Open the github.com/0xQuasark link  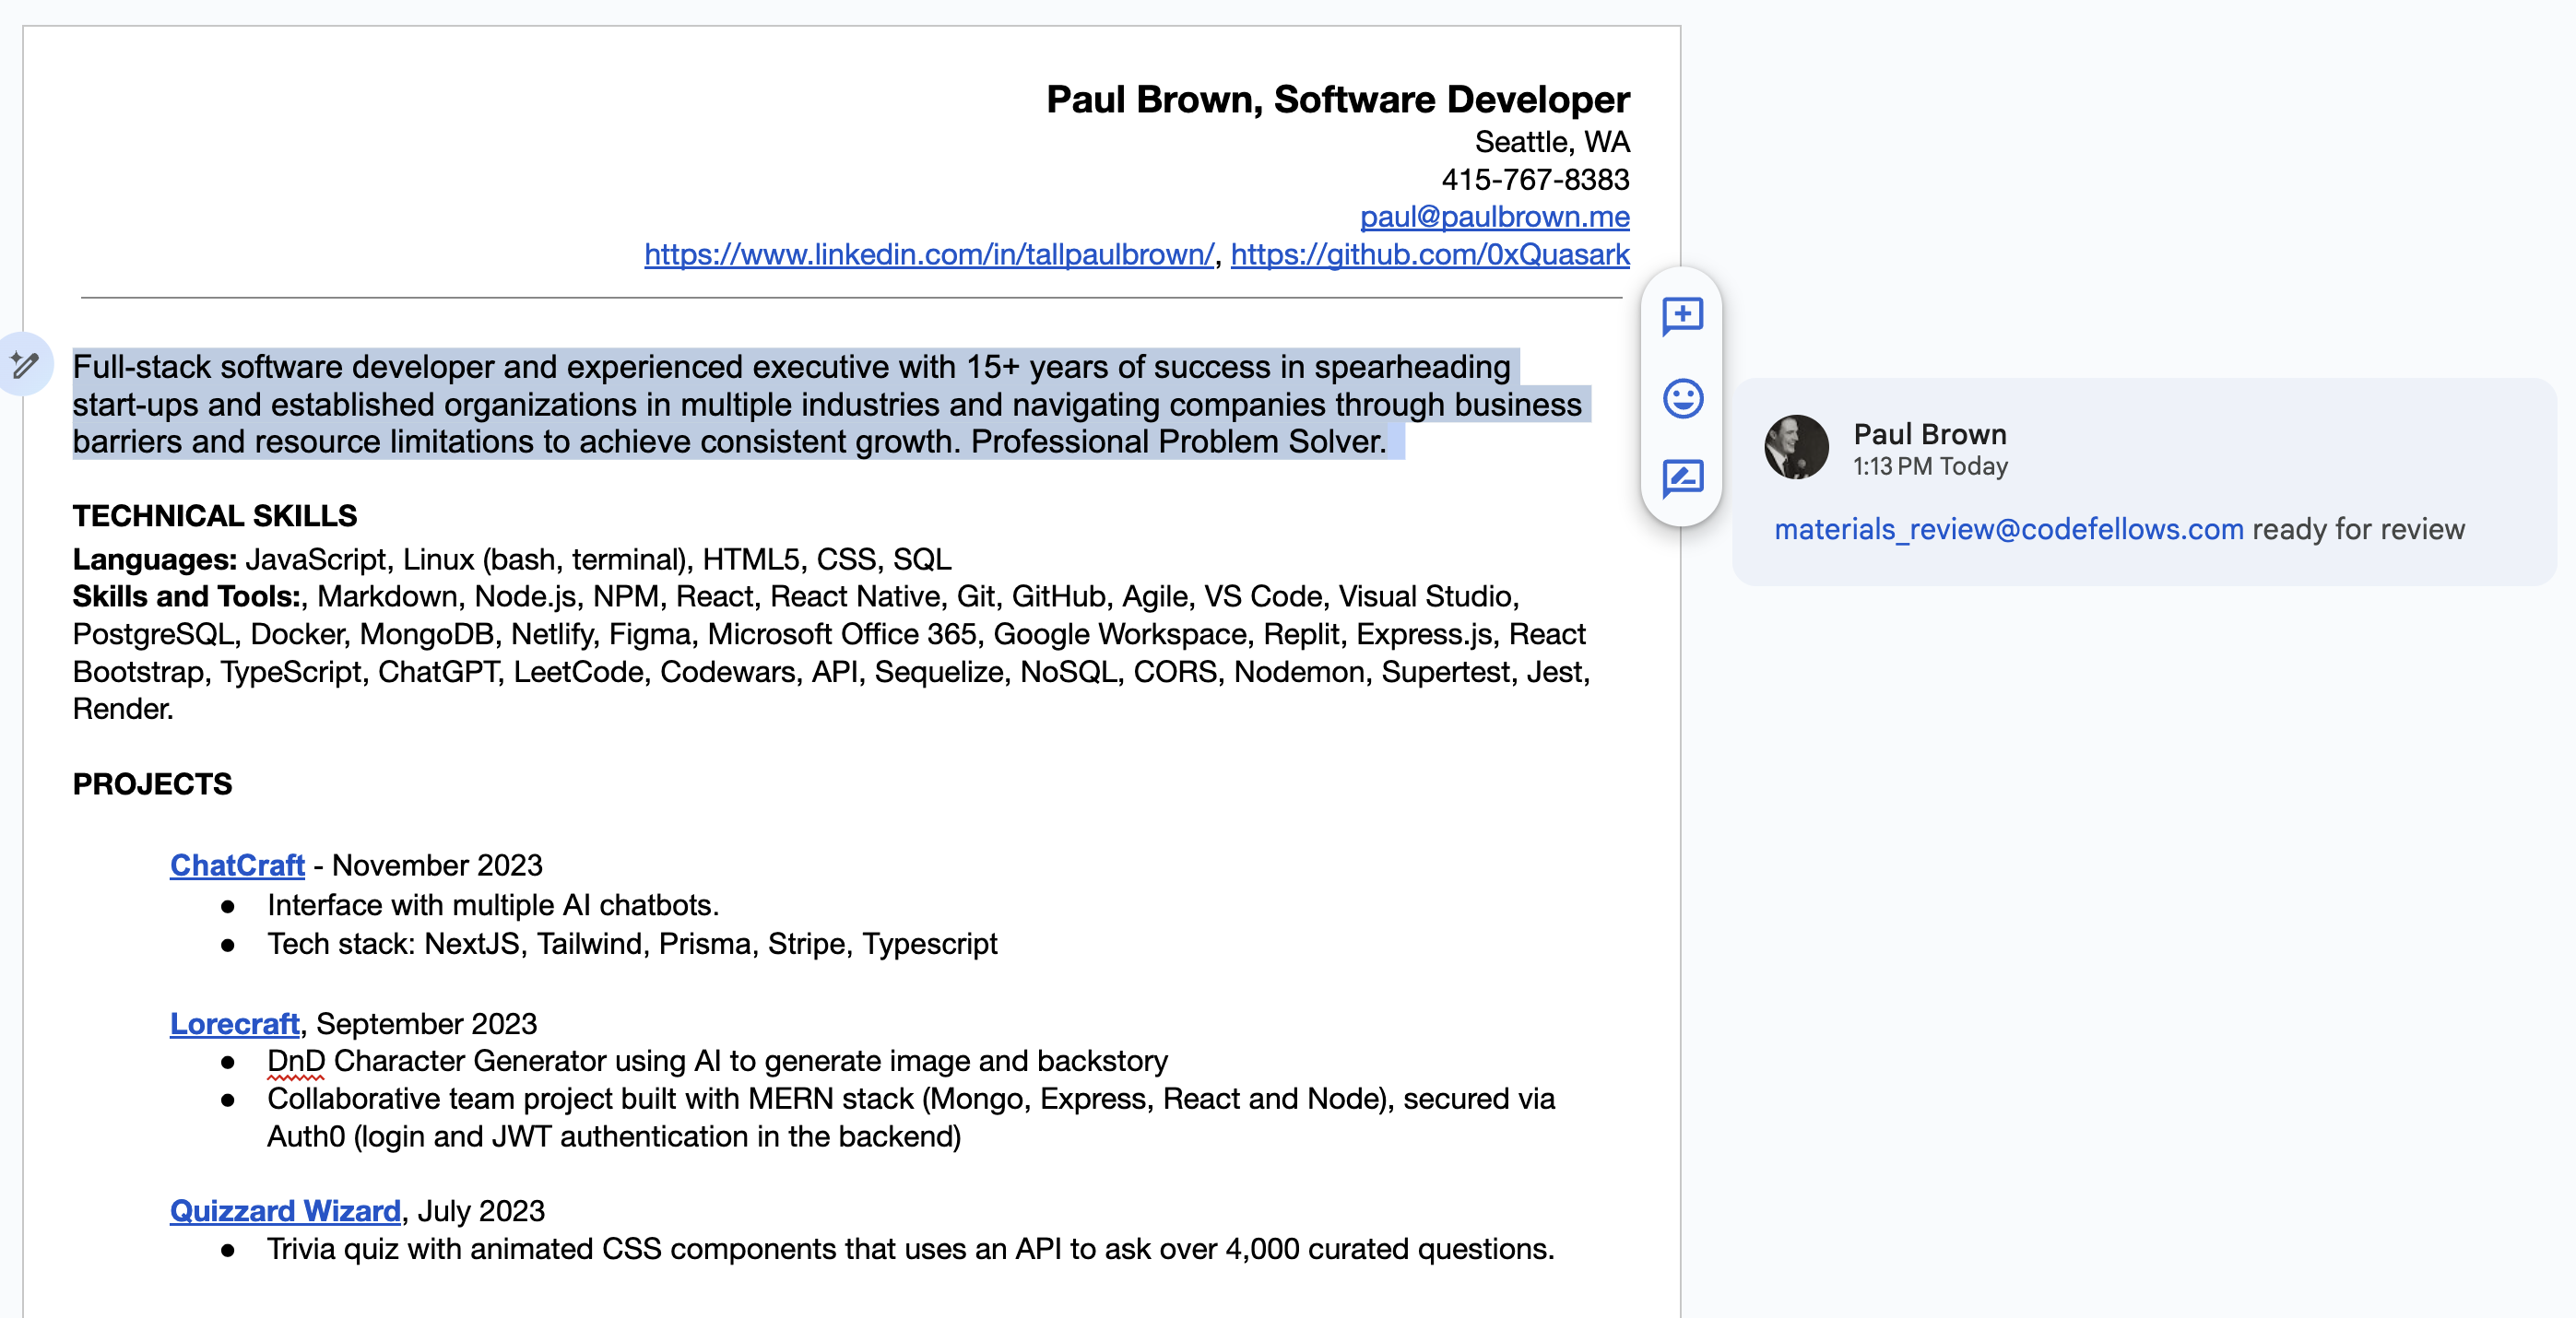(x=1429, y=255)
